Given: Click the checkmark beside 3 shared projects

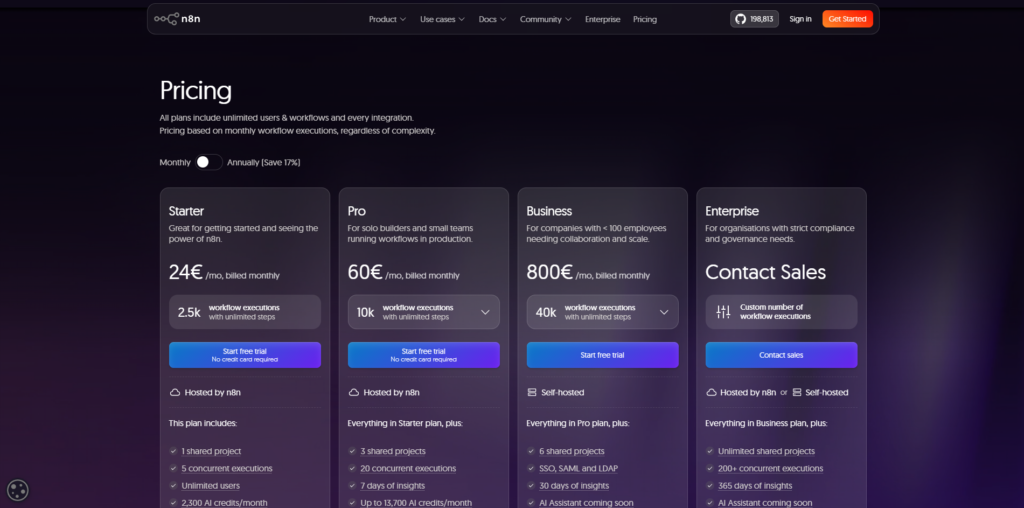Looking at the screenshot, I should (x=353, y=451).
